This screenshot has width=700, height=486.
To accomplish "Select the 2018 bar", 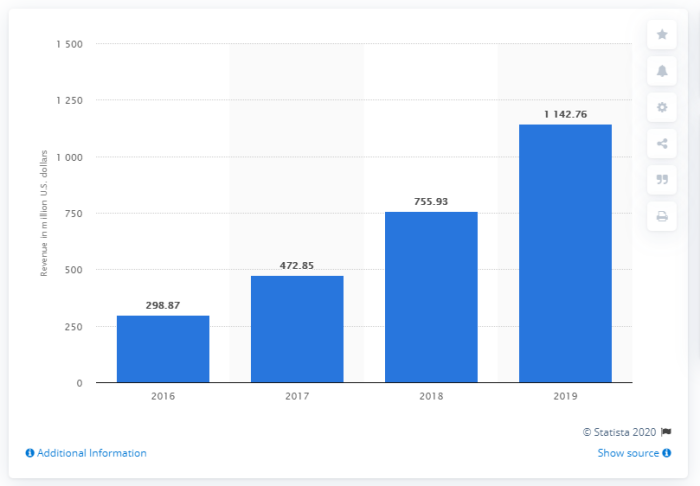I will [431, 297].
